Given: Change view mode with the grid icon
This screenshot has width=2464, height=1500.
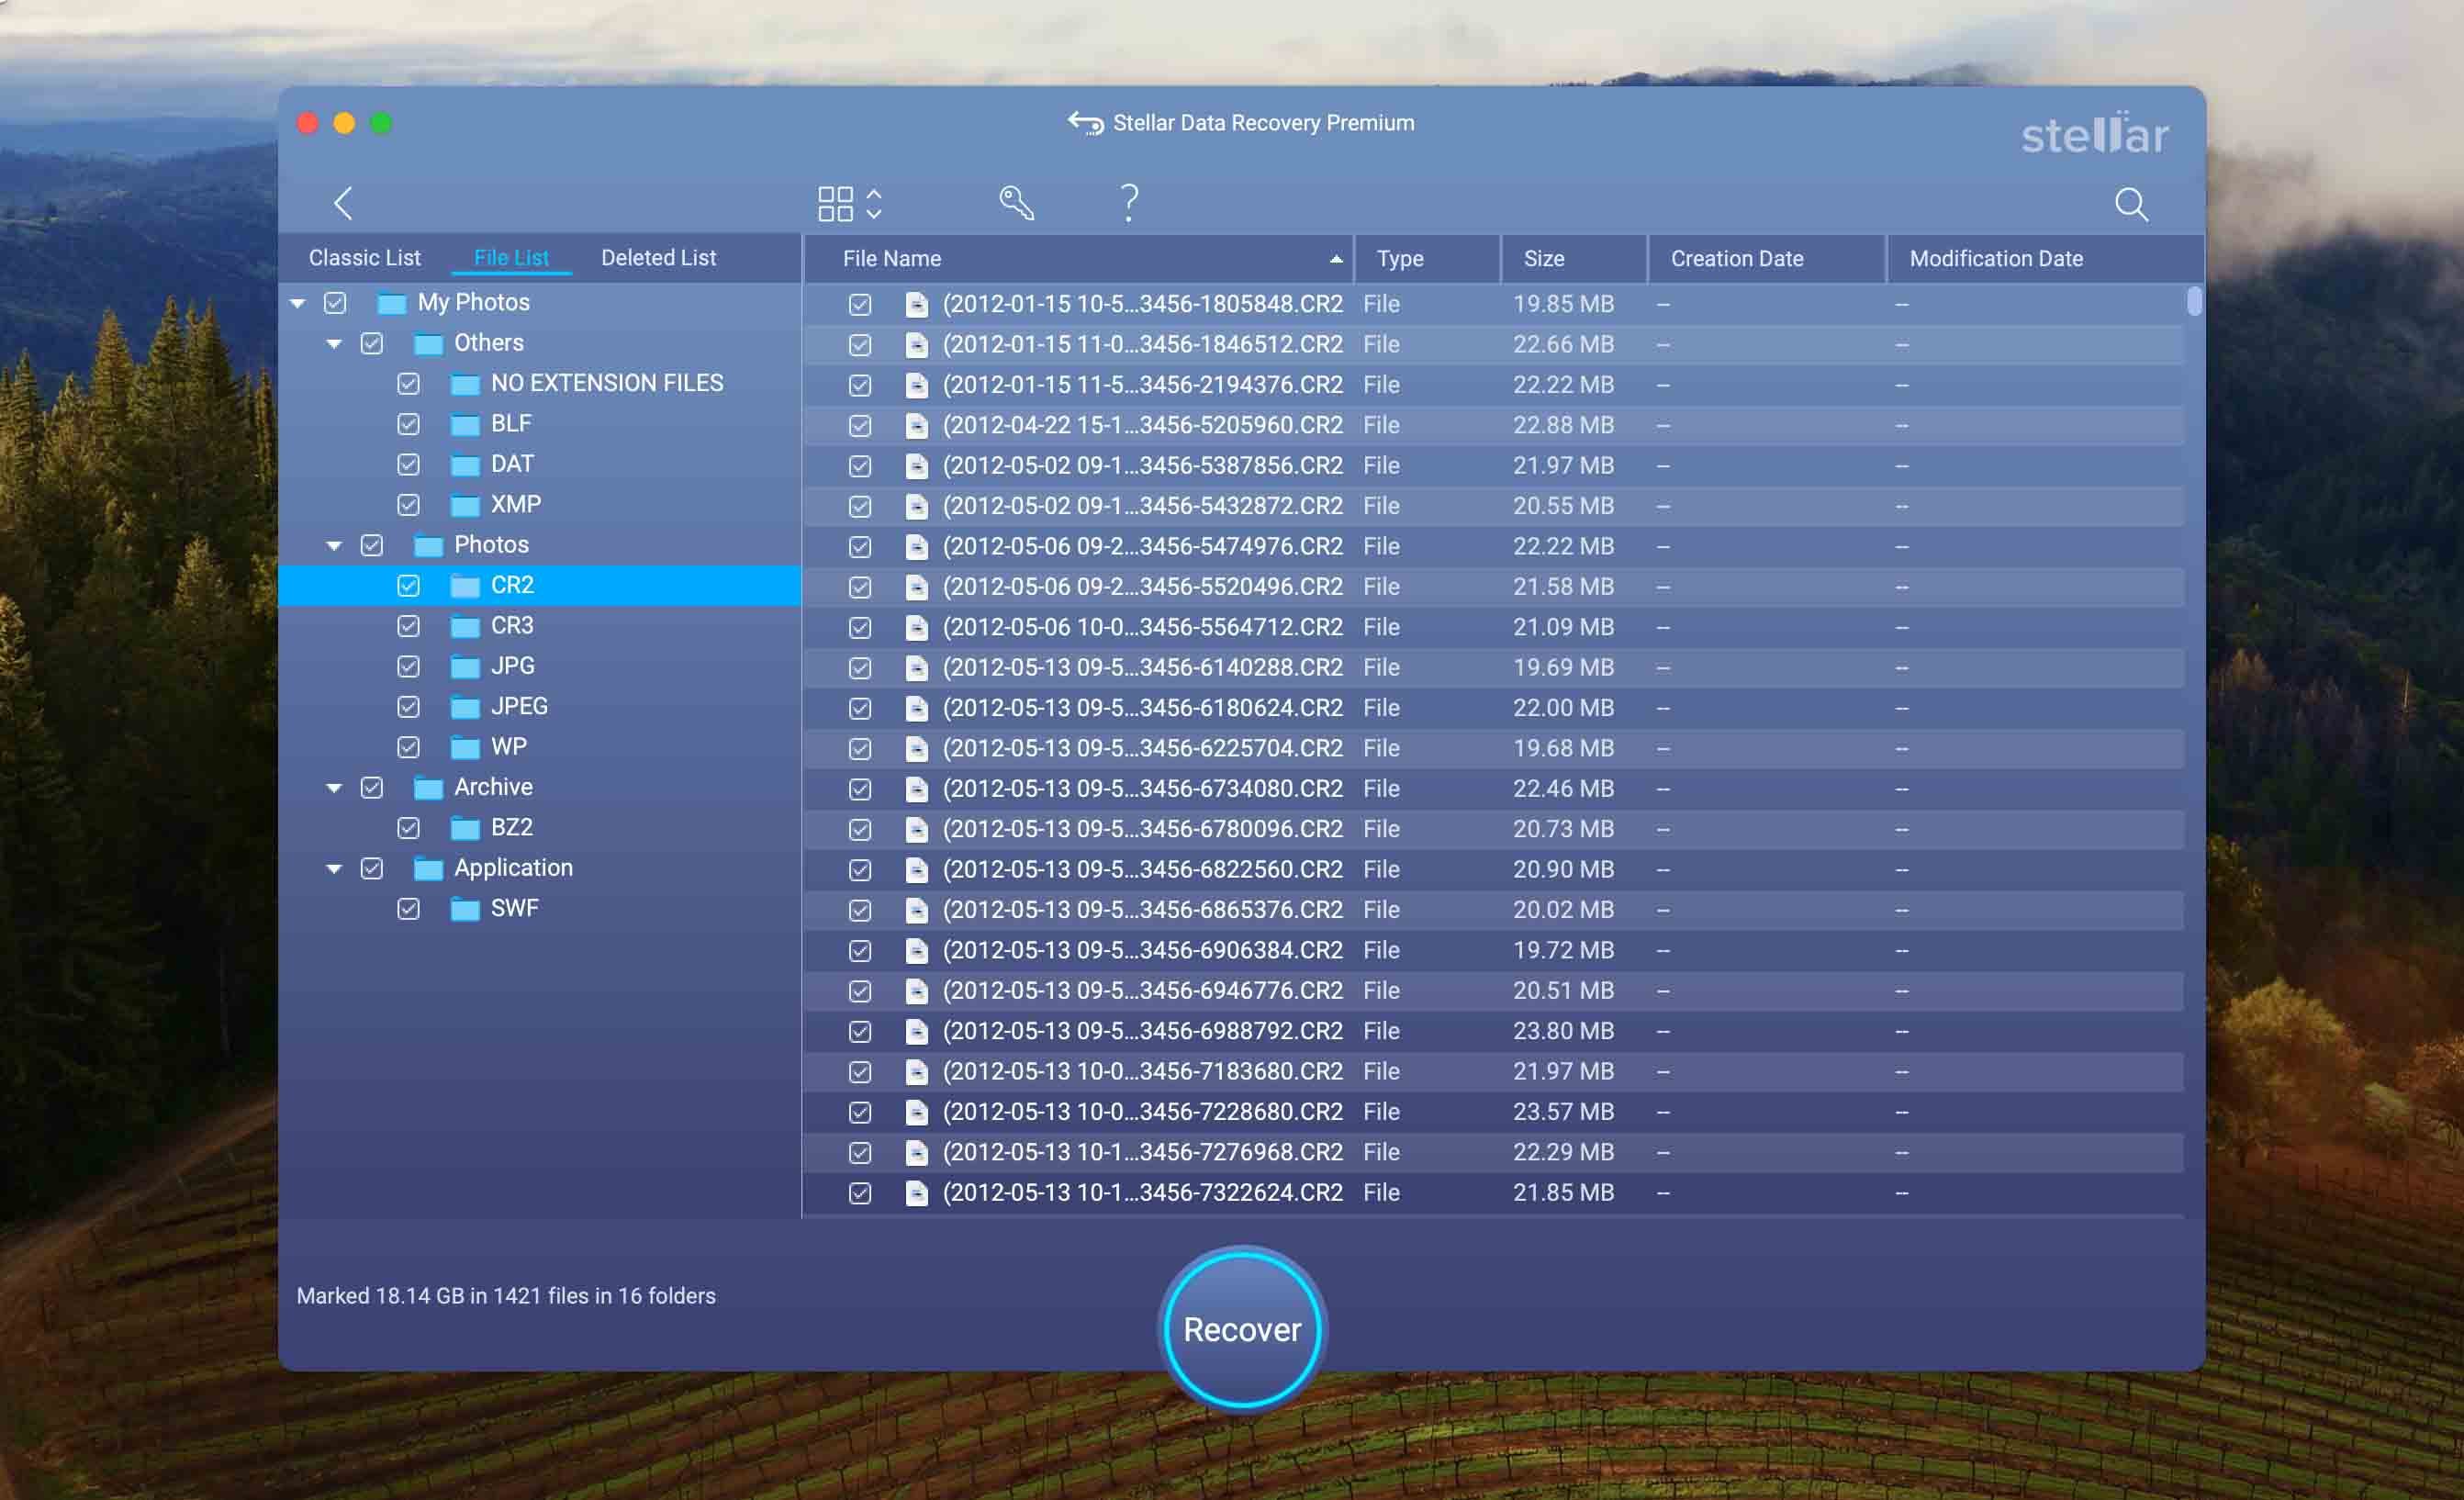Looking at the screenshot, I should (835, 204).
